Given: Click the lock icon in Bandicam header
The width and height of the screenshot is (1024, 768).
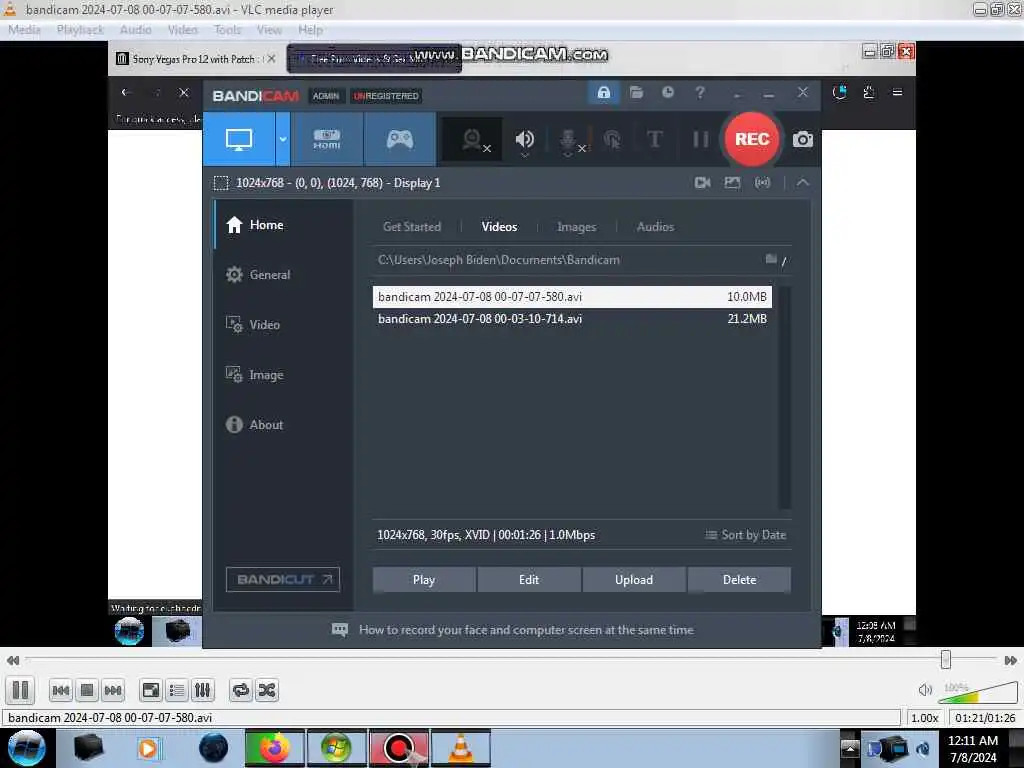Looking at the screenshot, I should coord(604,92).
